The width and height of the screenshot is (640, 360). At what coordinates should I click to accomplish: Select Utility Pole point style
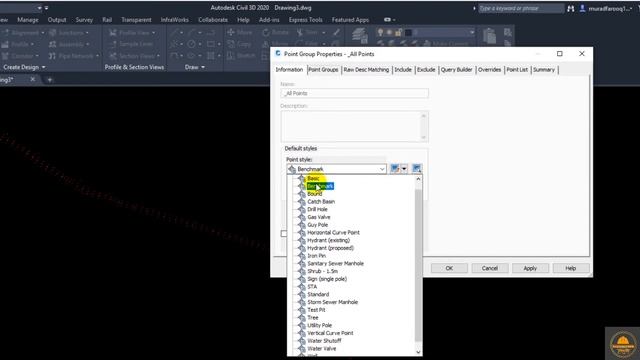(320, 325)
